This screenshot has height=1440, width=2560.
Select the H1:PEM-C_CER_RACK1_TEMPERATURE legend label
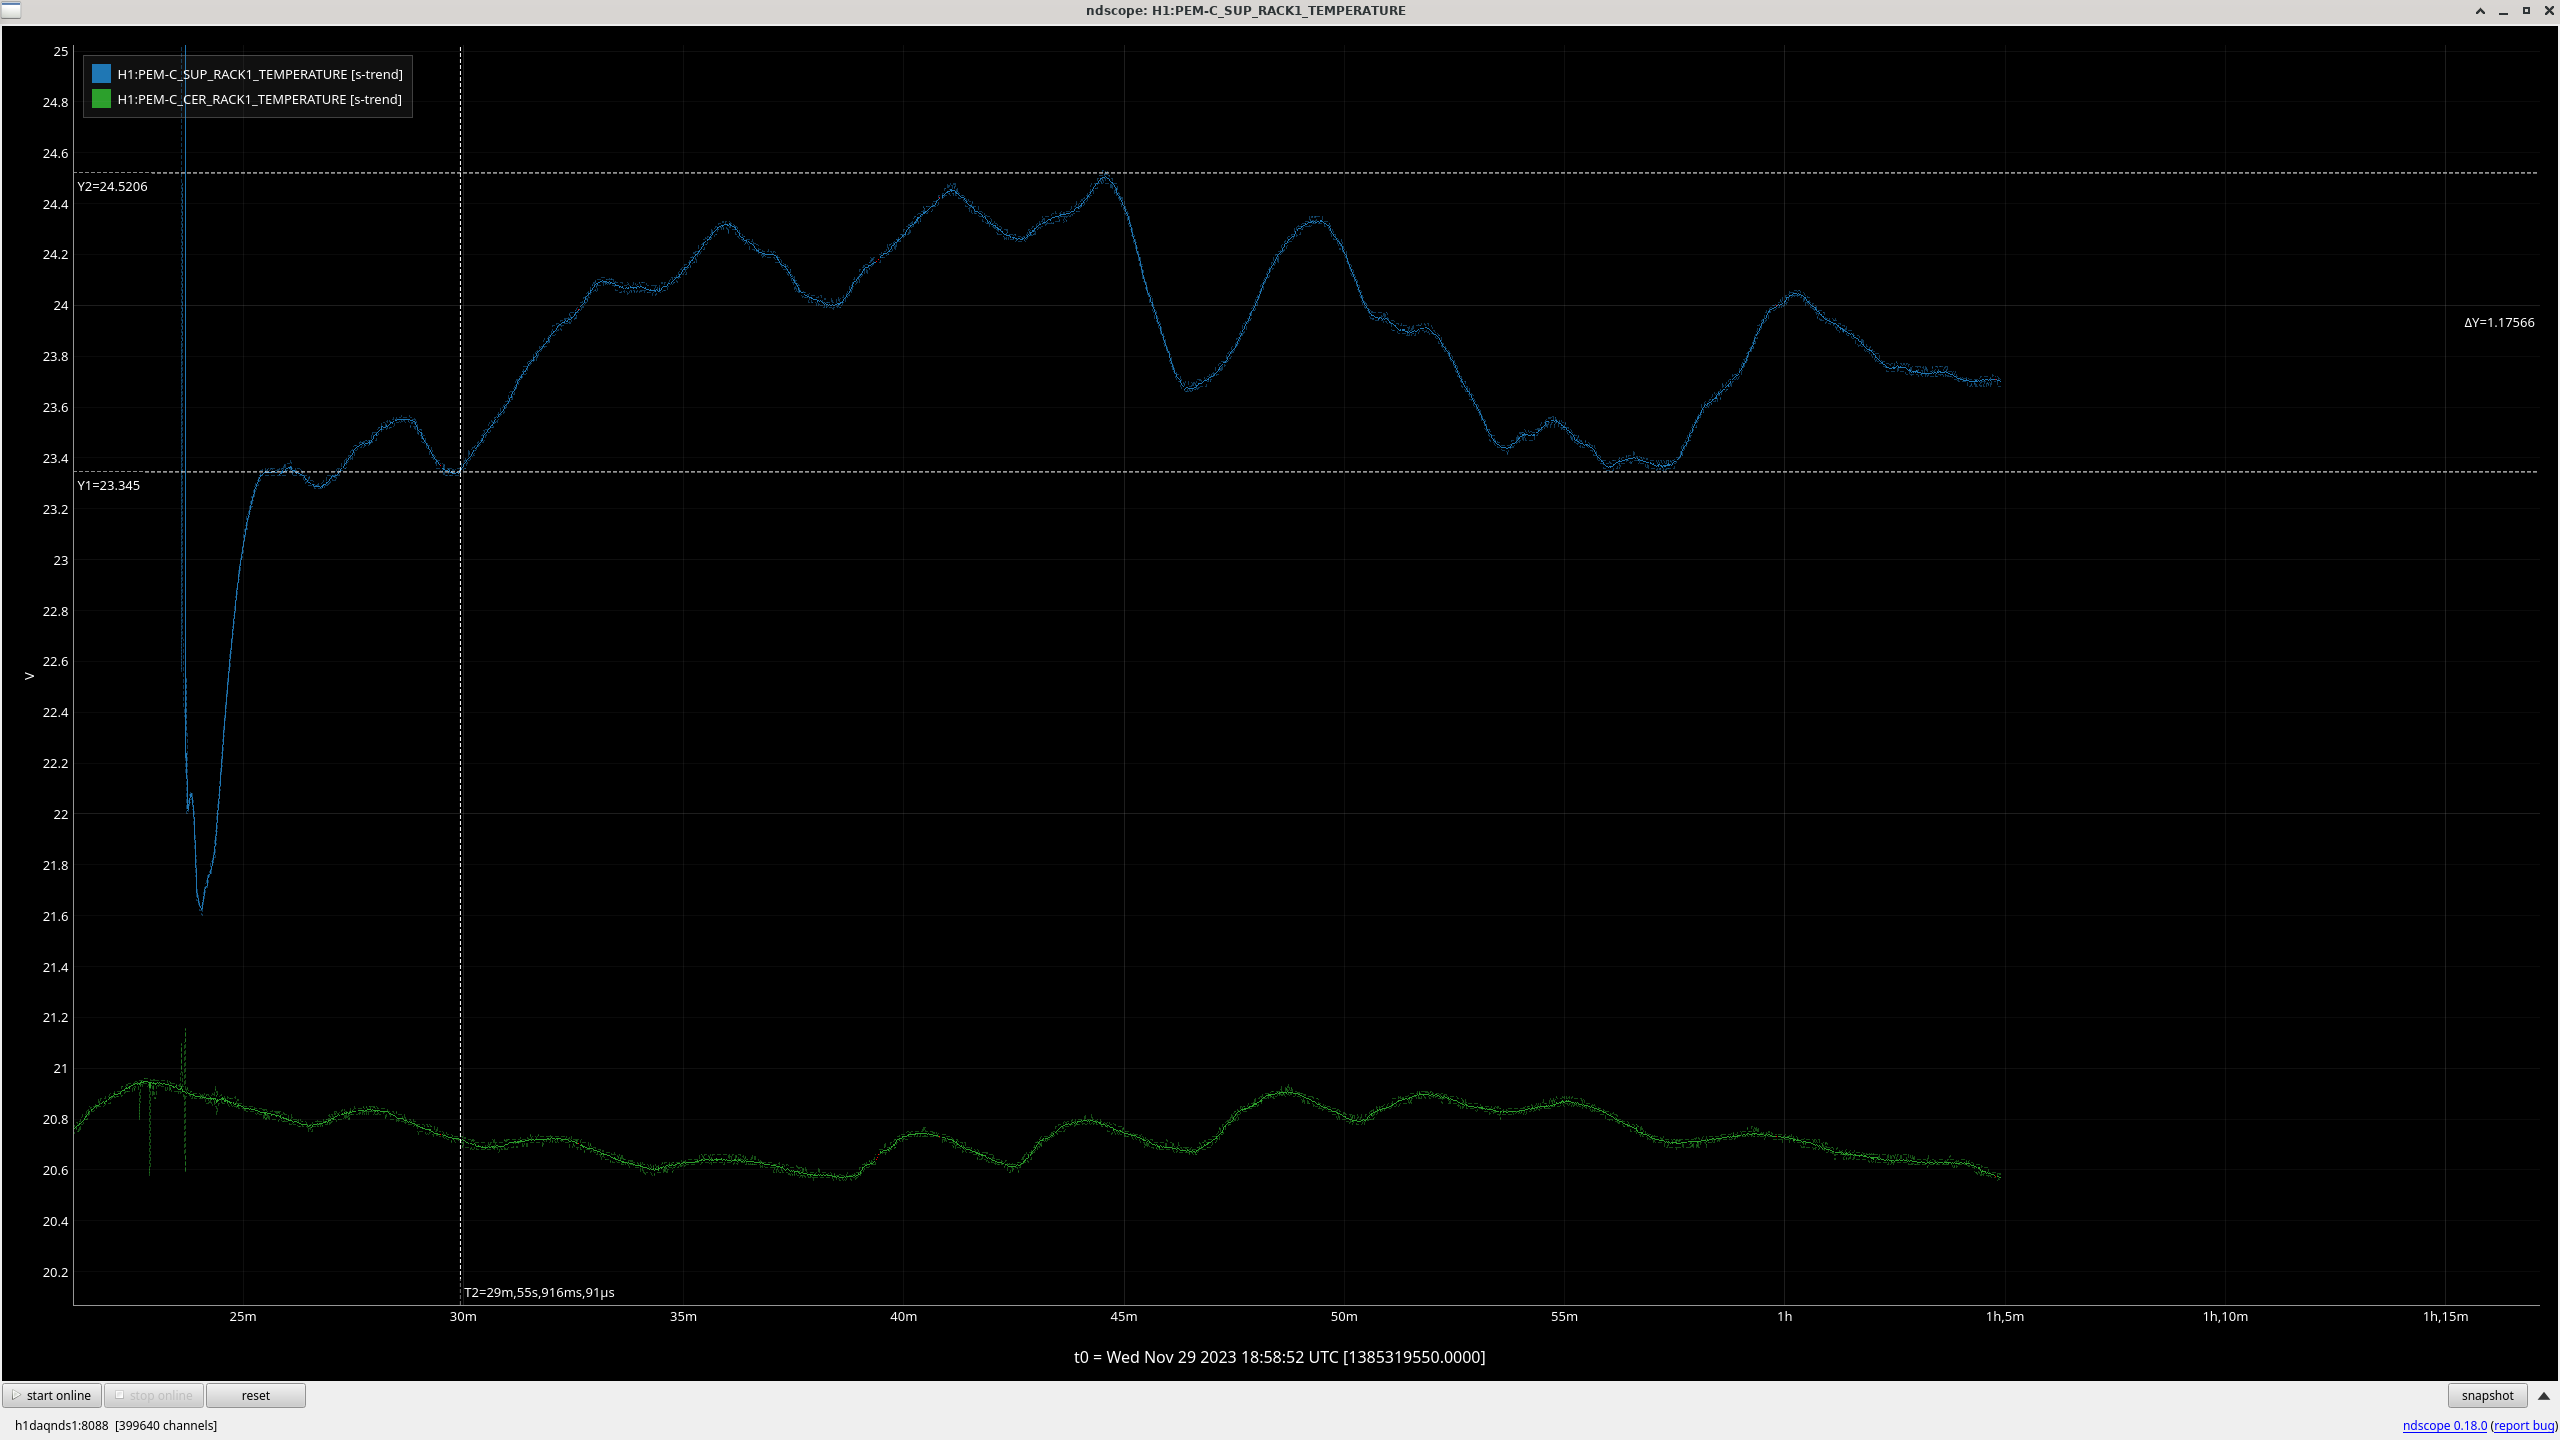click(260, 99)
